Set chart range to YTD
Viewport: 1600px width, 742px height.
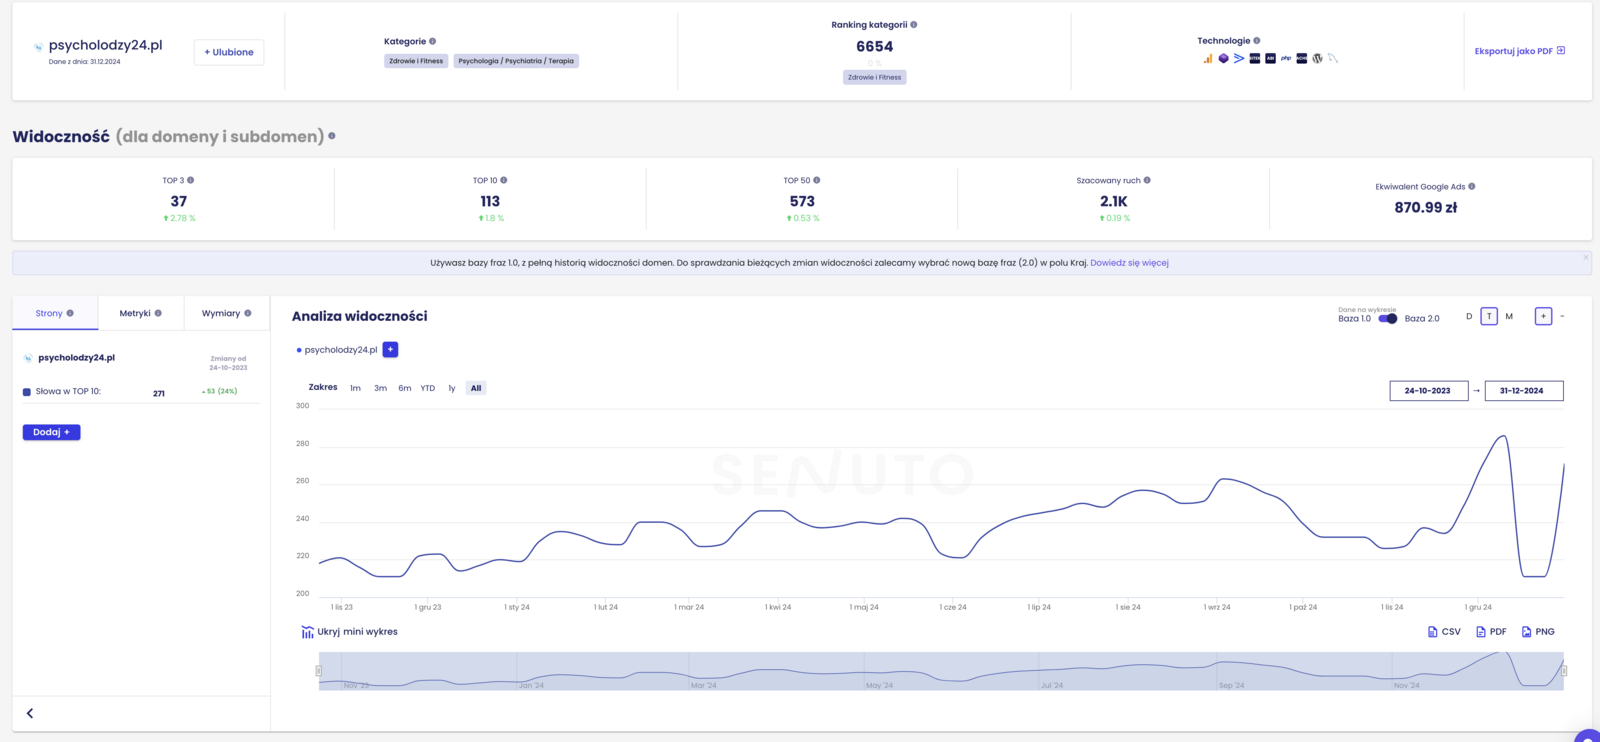(428, 388)
